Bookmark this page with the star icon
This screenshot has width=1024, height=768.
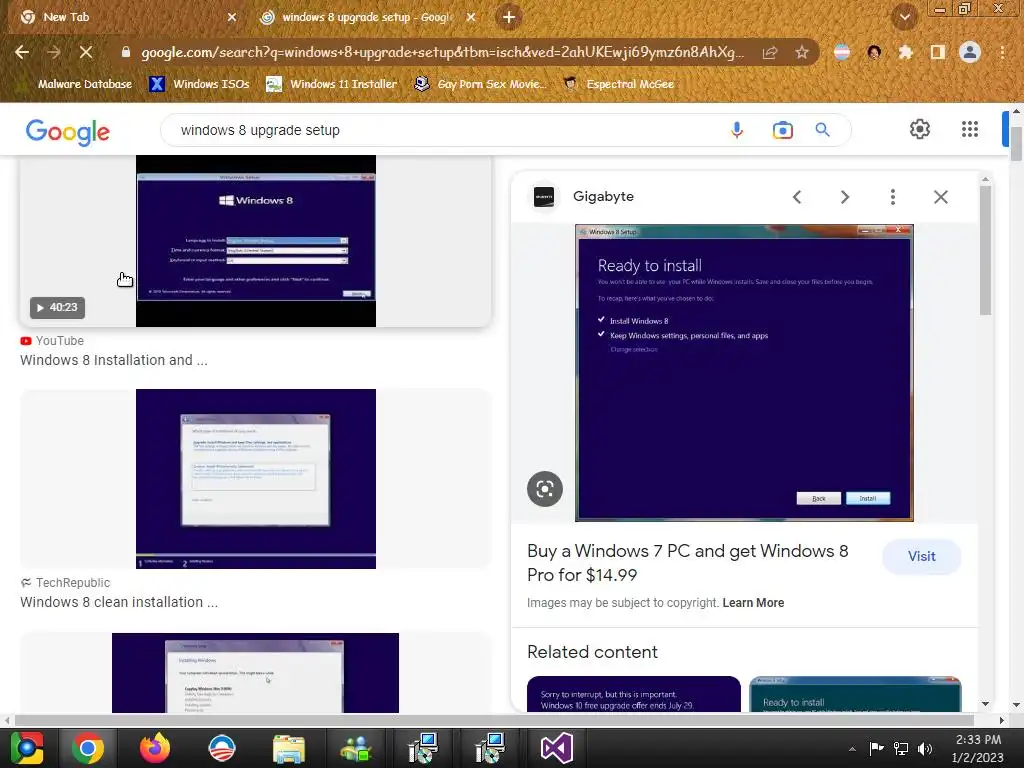(802, 52)
